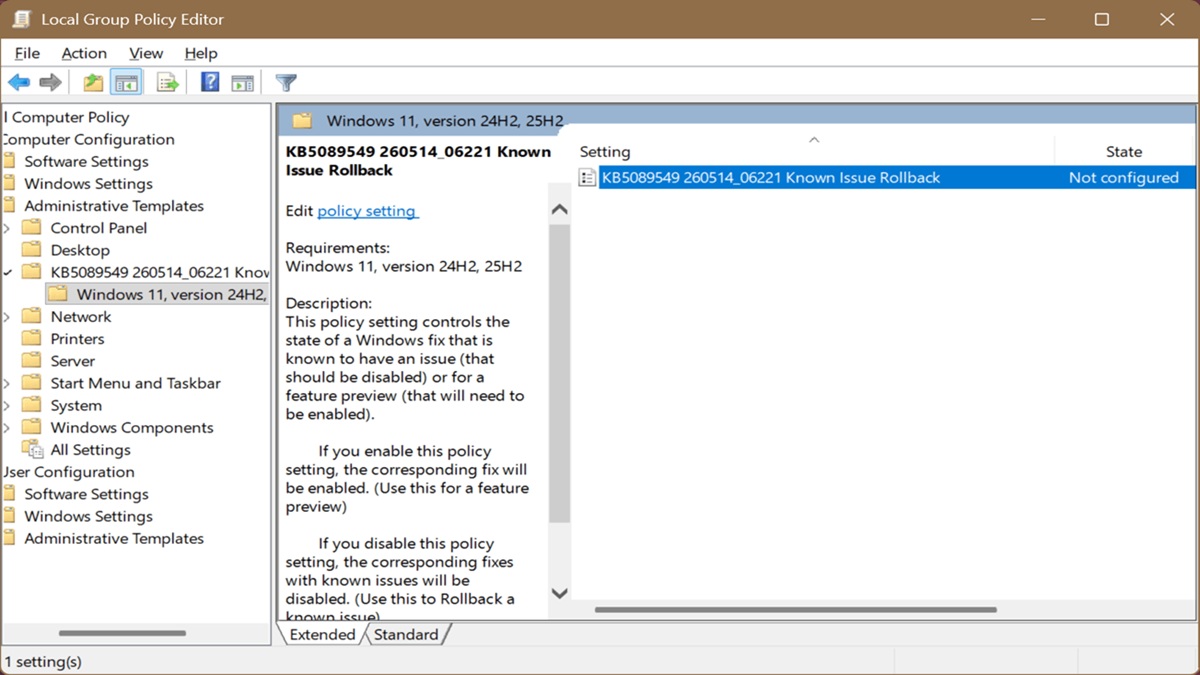Expand the System tree node
The image size is (1200, 675).
(7, 405)
